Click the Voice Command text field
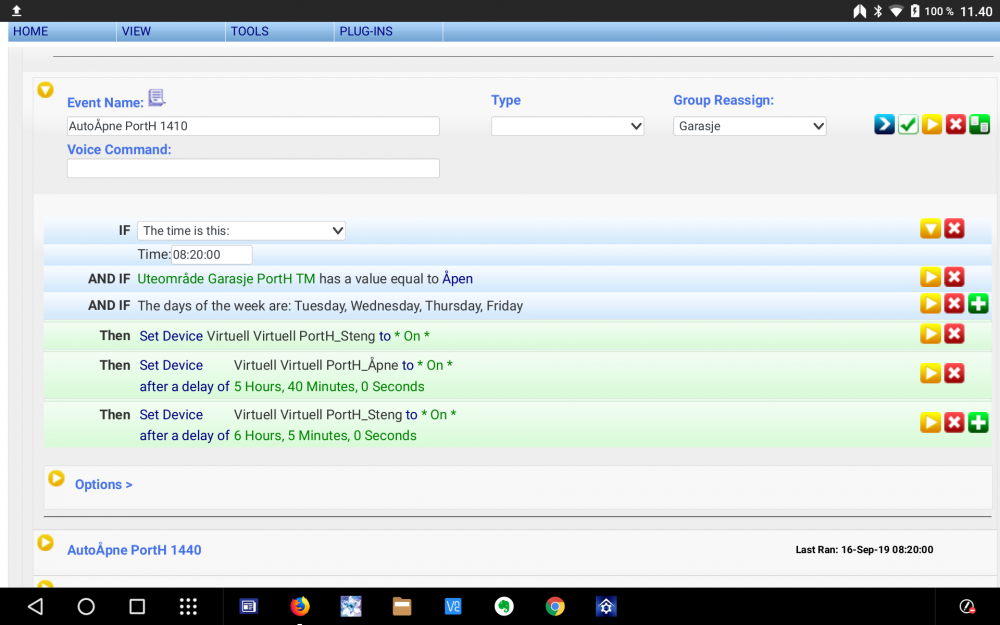1000x625 pixels. 253,169
